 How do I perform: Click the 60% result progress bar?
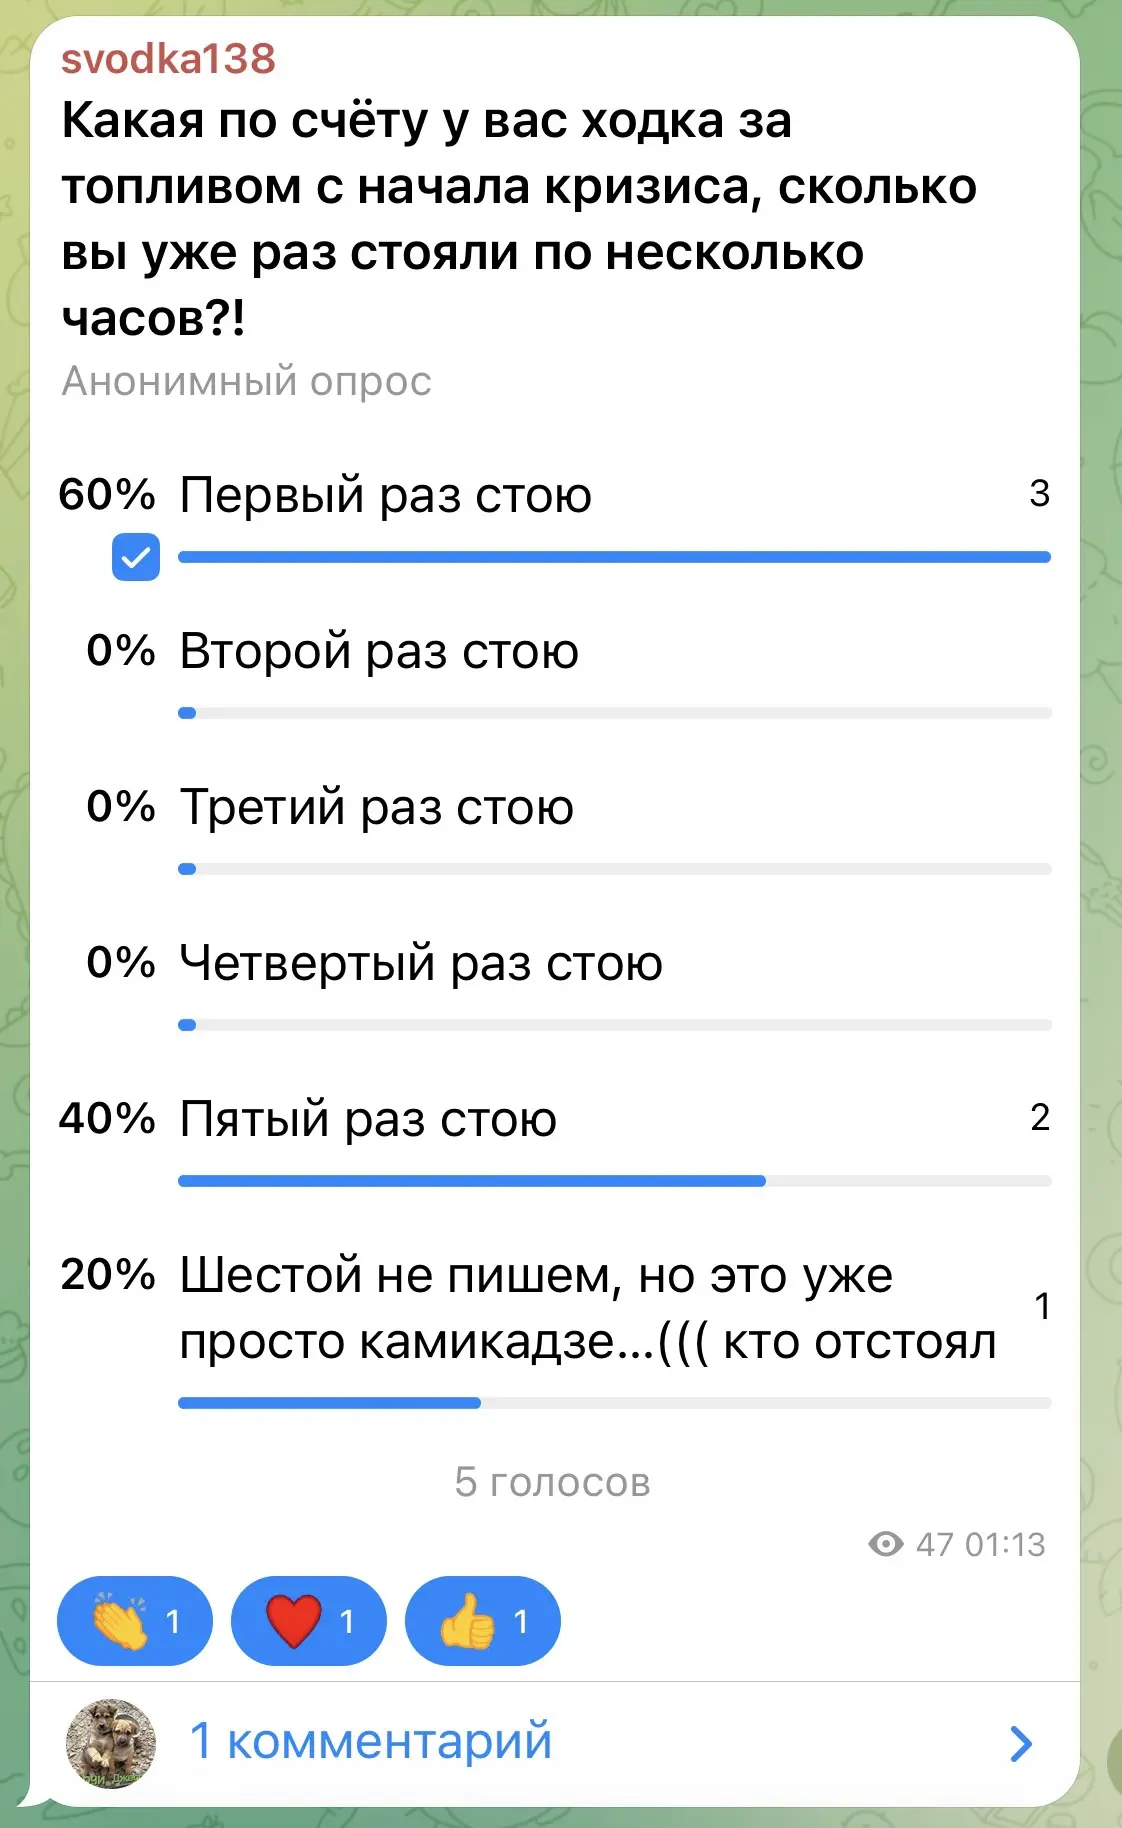click(614, 557)
